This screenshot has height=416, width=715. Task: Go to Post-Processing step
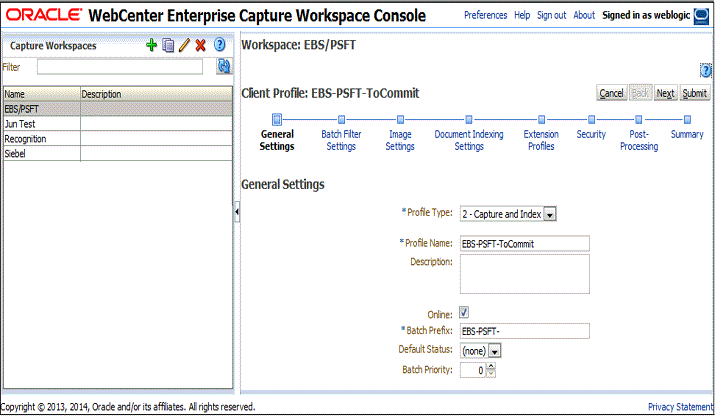[x=639, y=140]
